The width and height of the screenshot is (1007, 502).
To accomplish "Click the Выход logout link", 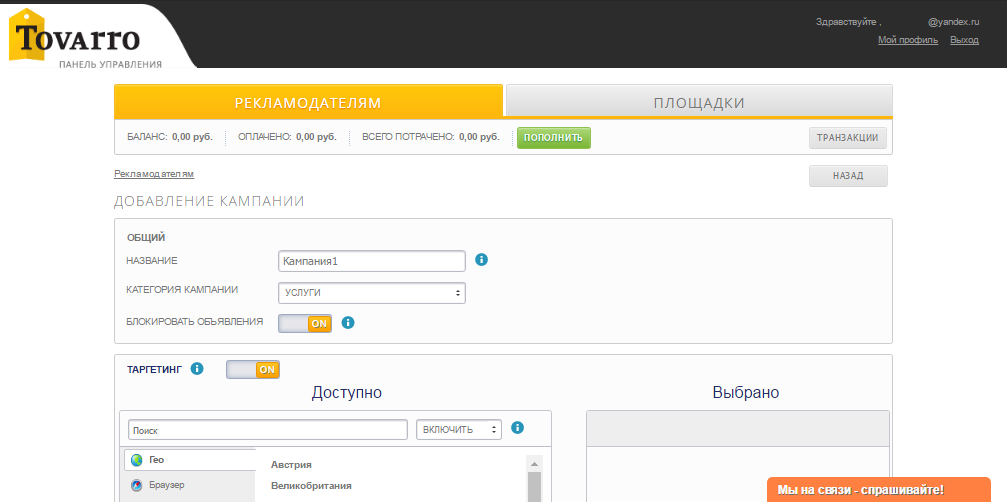I will pyautogui.click(x=965, y=40).
